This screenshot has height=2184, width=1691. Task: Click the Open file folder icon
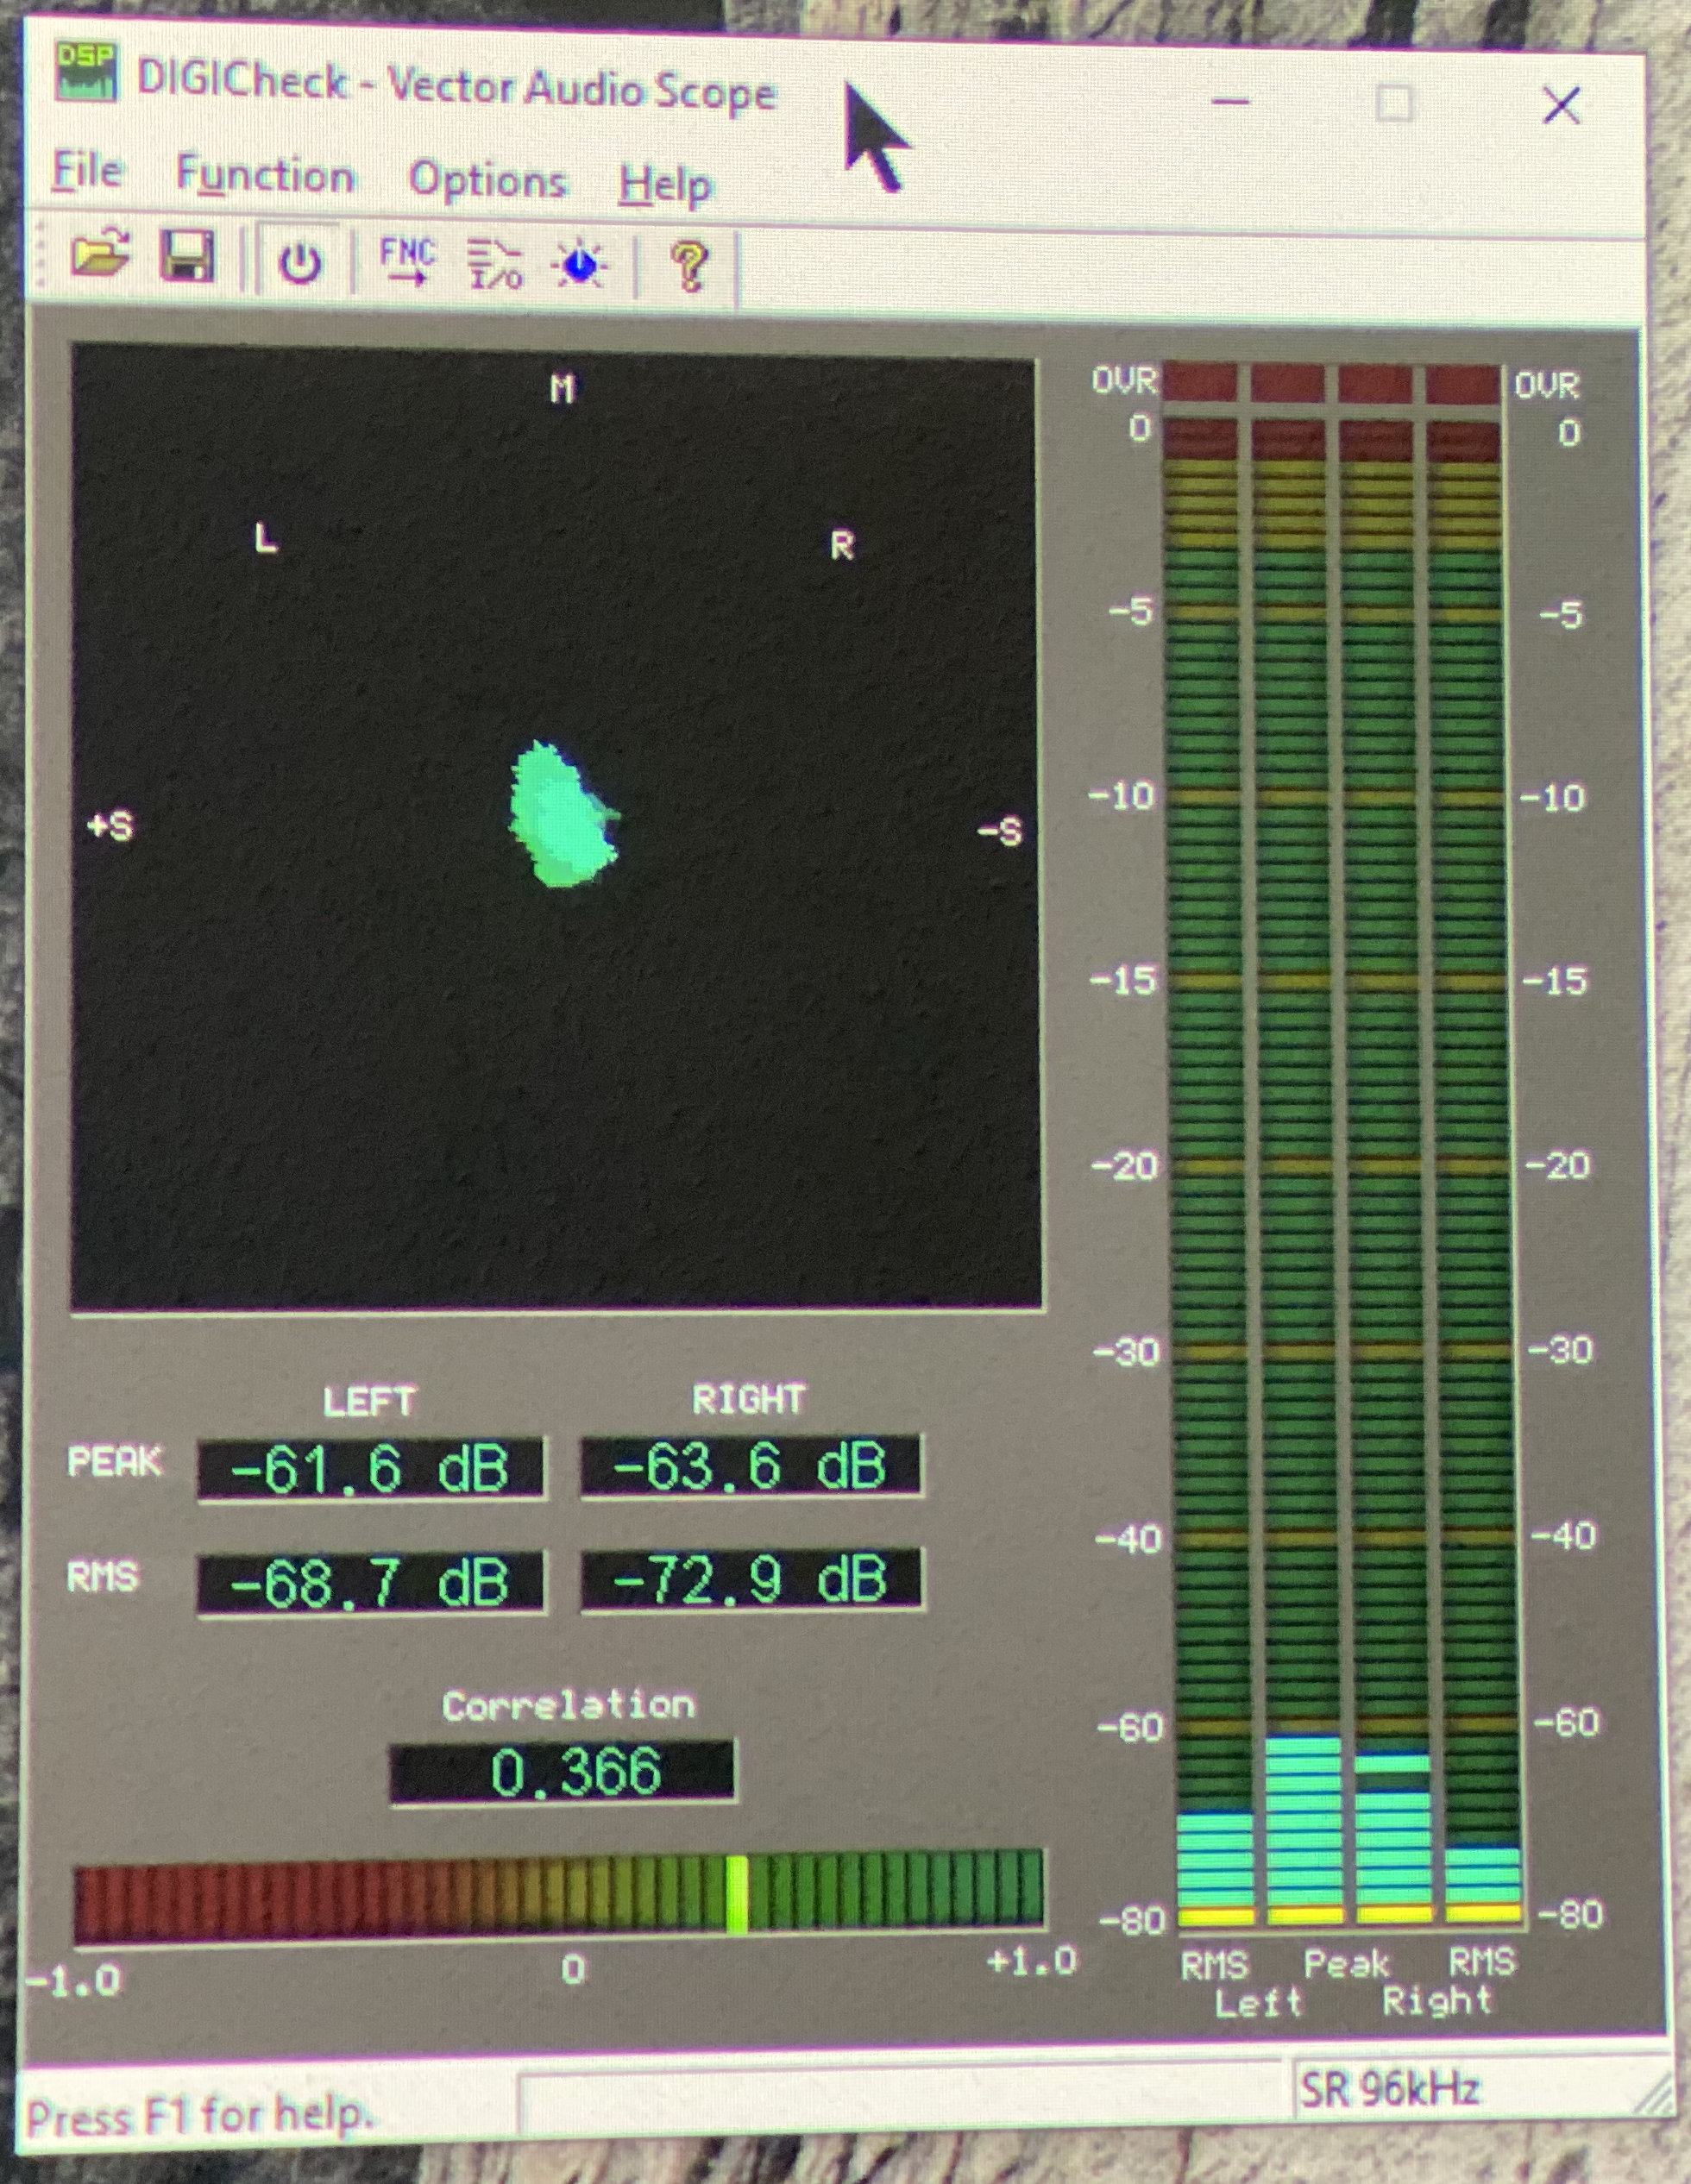click(100, 255)
